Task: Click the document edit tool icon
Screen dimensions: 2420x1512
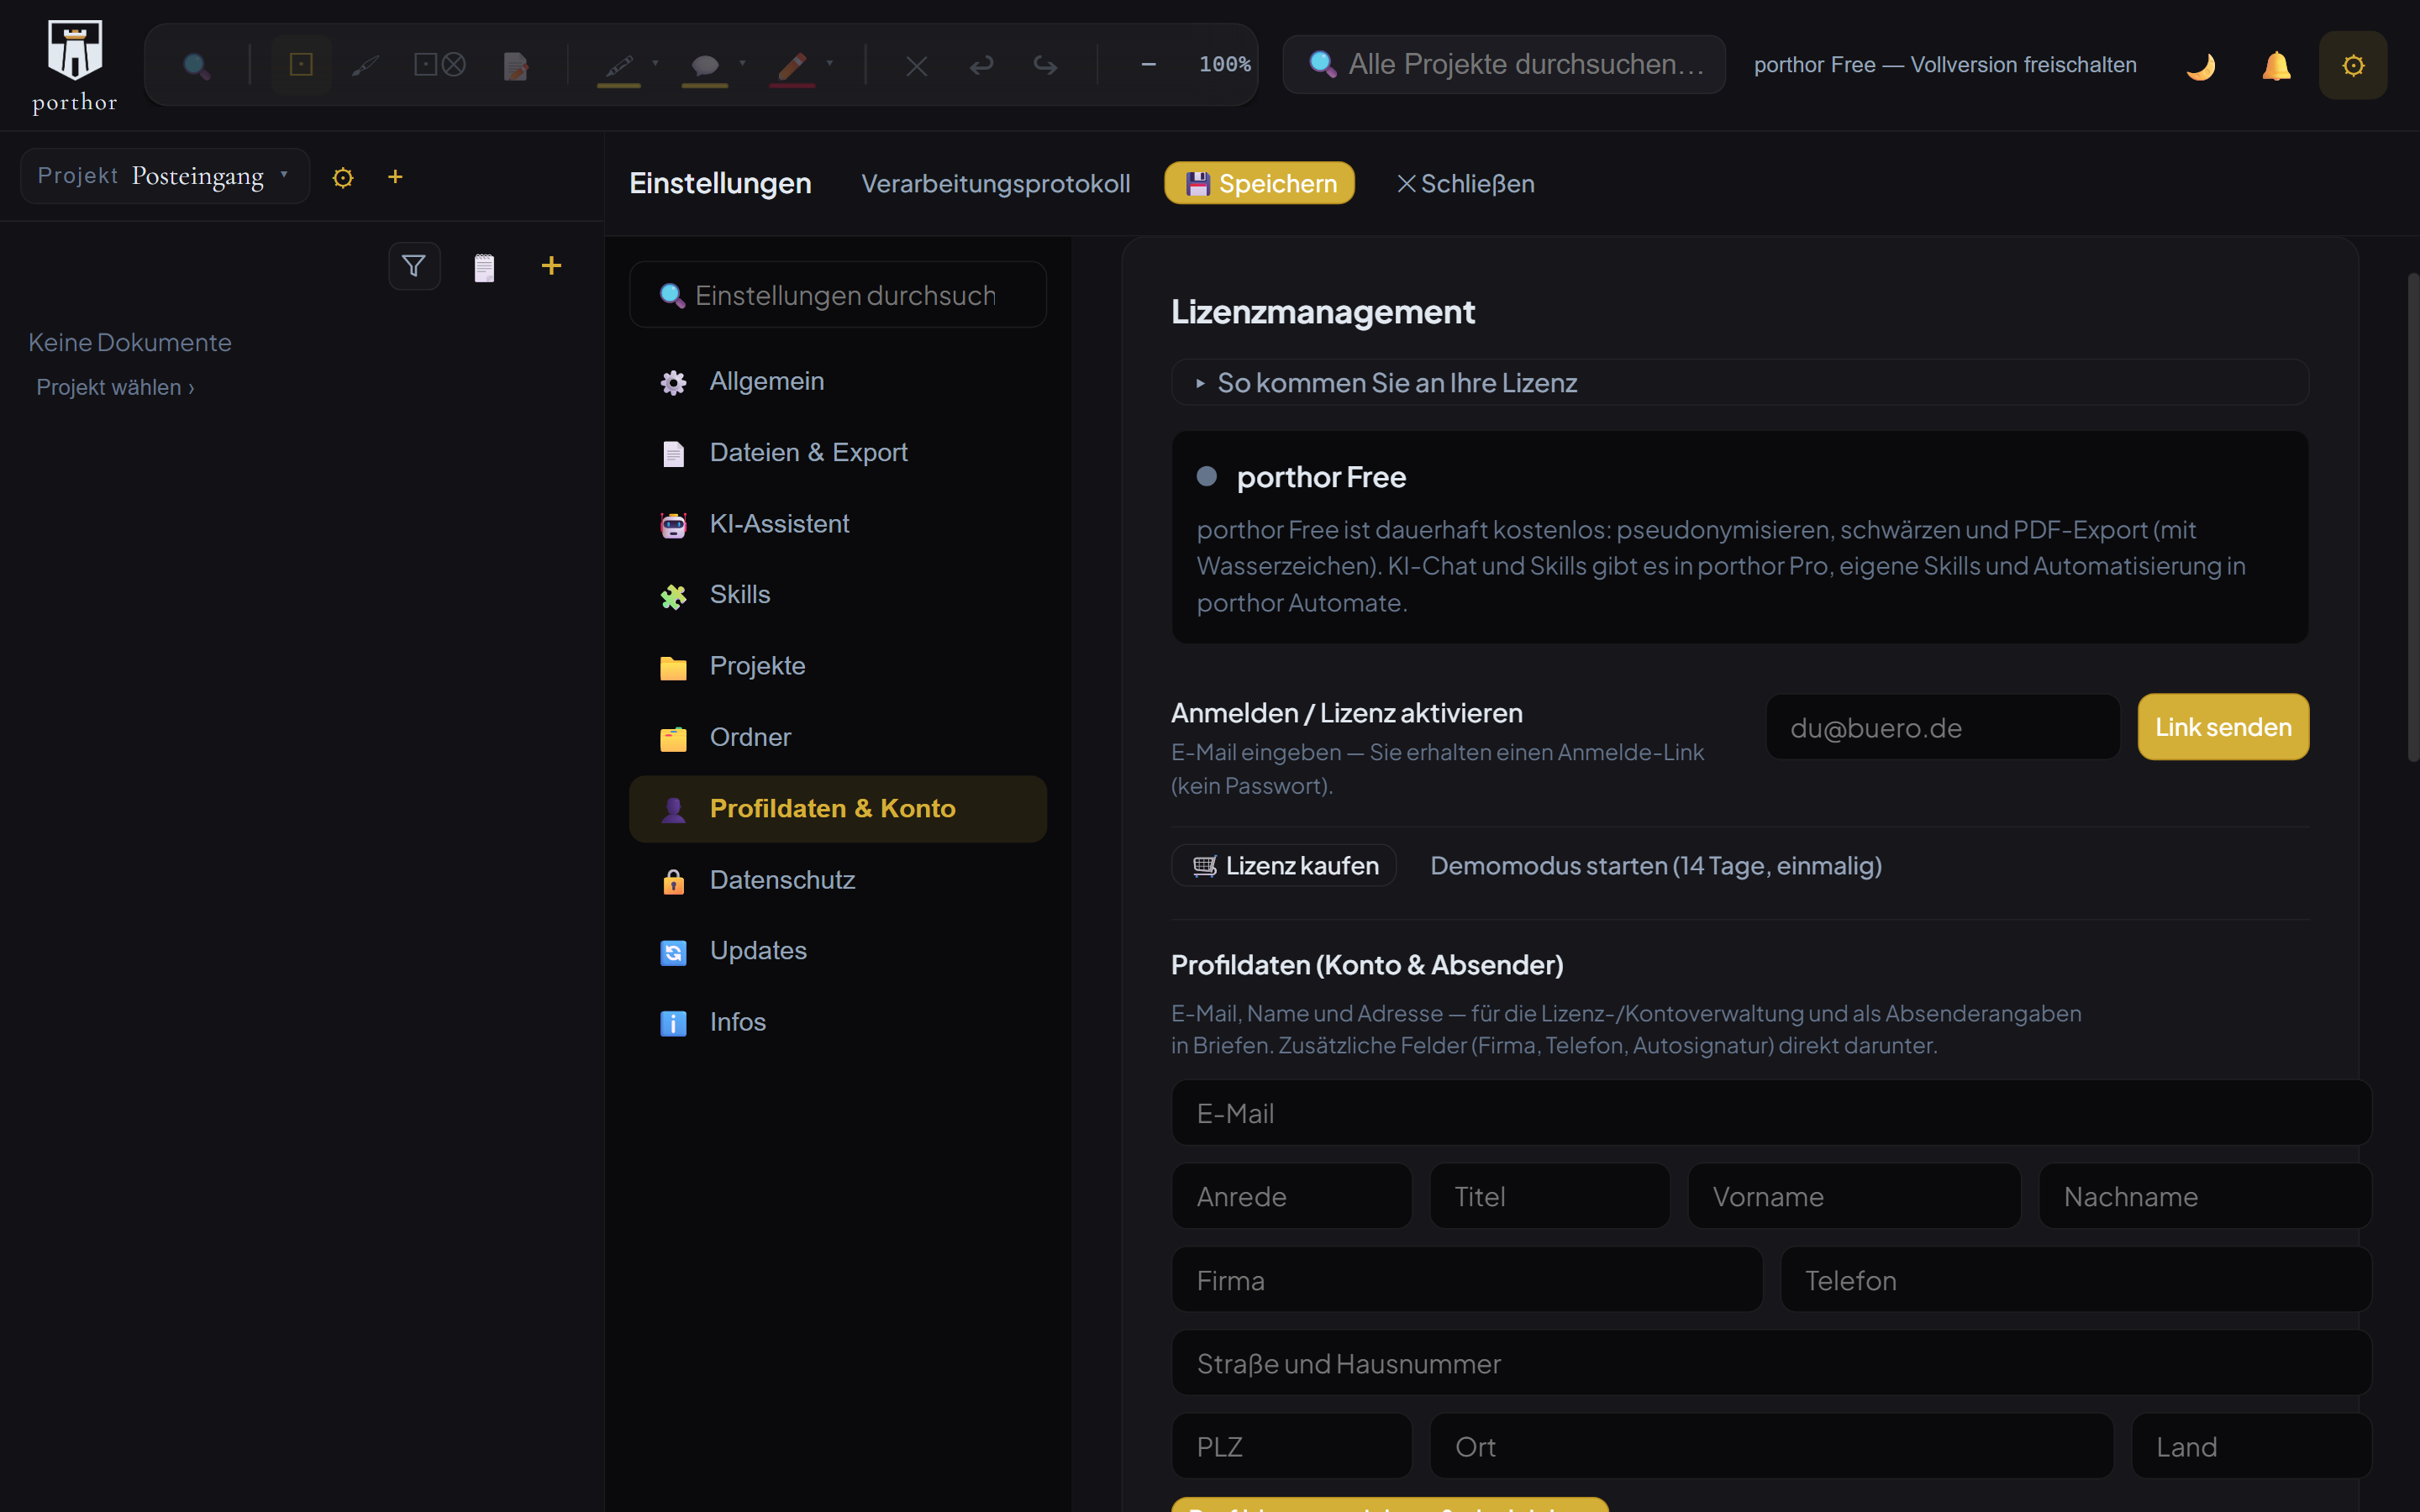Action: click(x=516, y=66)
